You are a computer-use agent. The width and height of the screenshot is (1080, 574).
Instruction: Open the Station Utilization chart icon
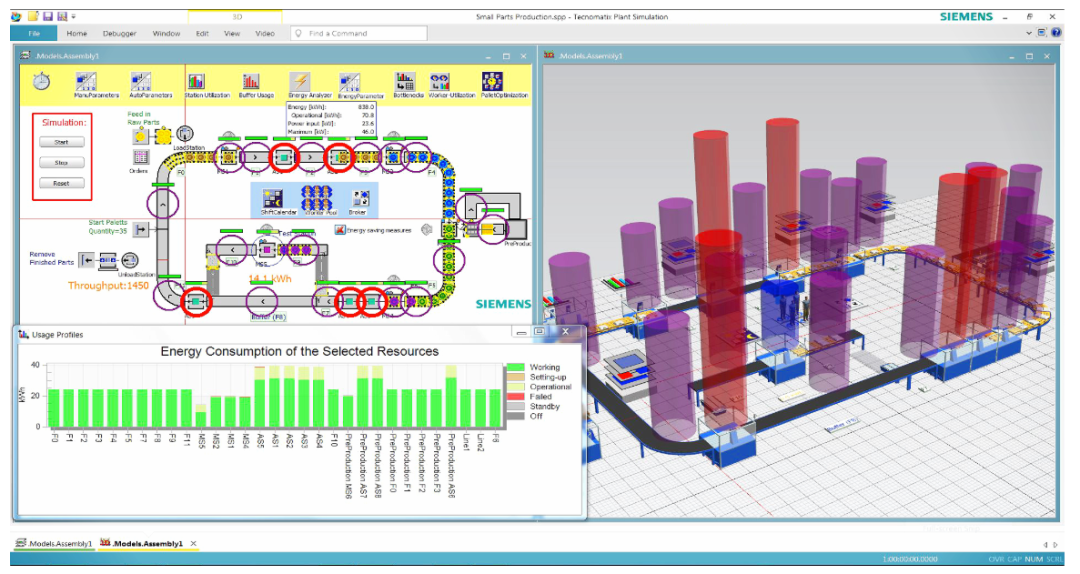(x=196, y=81)
